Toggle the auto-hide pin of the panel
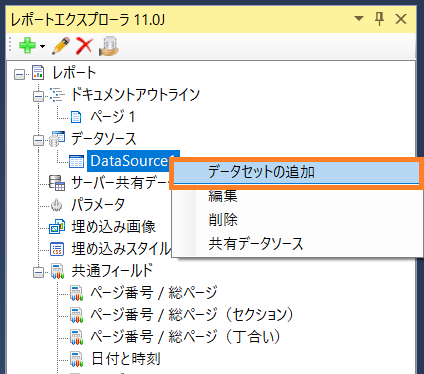Screen dimensions: 424x374 click(x=379, y=19)
